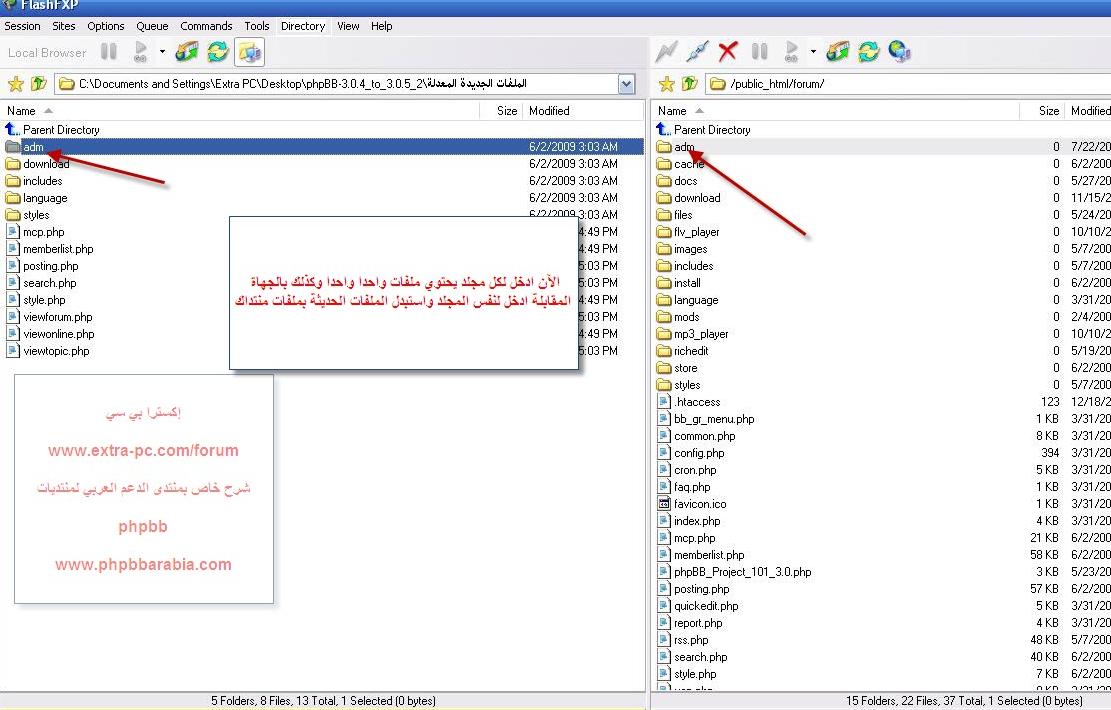Select remote file phpBB_Project_101_3.0.php

[x=734, y=572]
